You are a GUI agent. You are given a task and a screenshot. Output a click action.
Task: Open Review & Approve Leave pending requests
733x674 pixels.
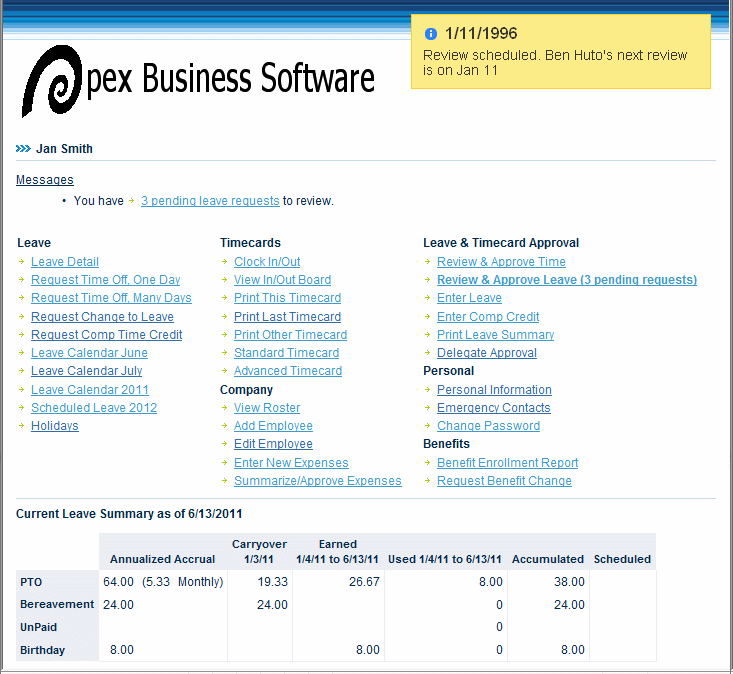click(x=566, y=280)
